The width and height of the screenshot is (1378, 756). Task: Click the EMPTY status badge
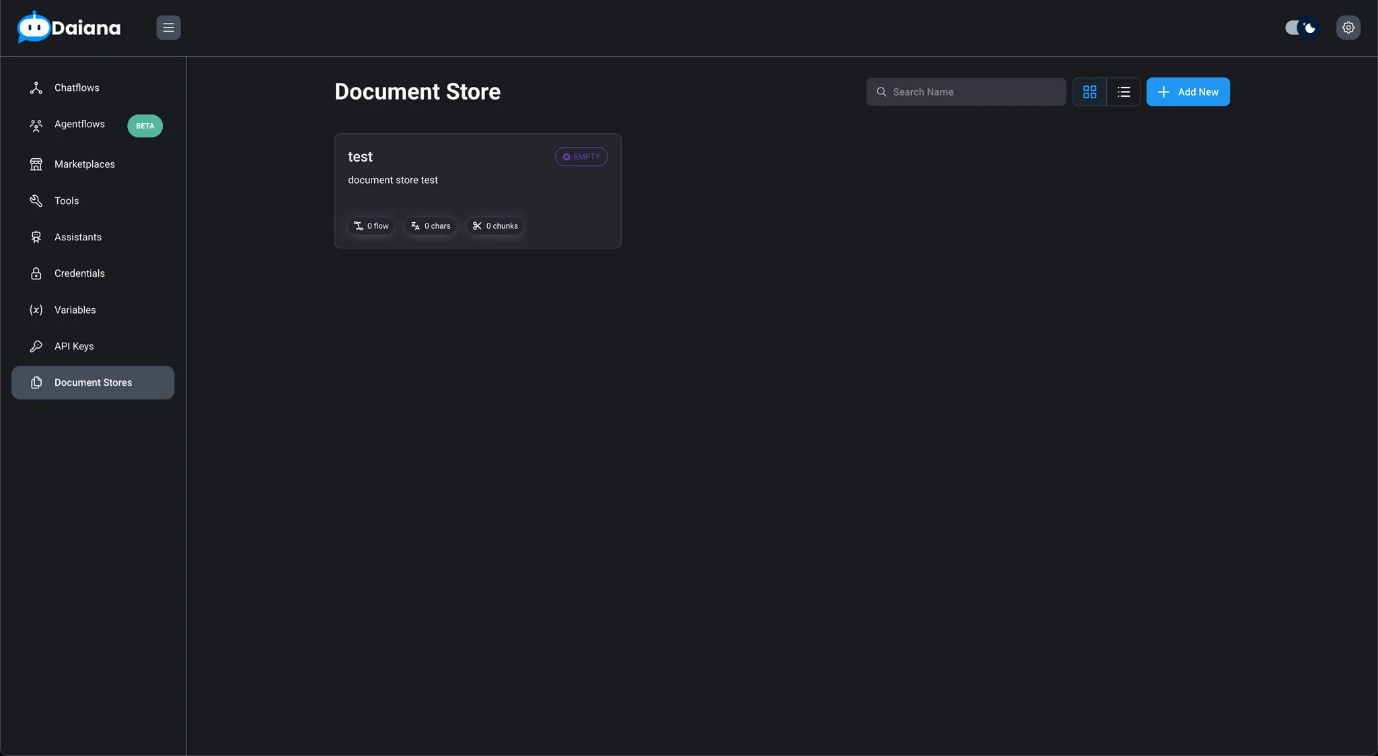click(x=581, y=157)
